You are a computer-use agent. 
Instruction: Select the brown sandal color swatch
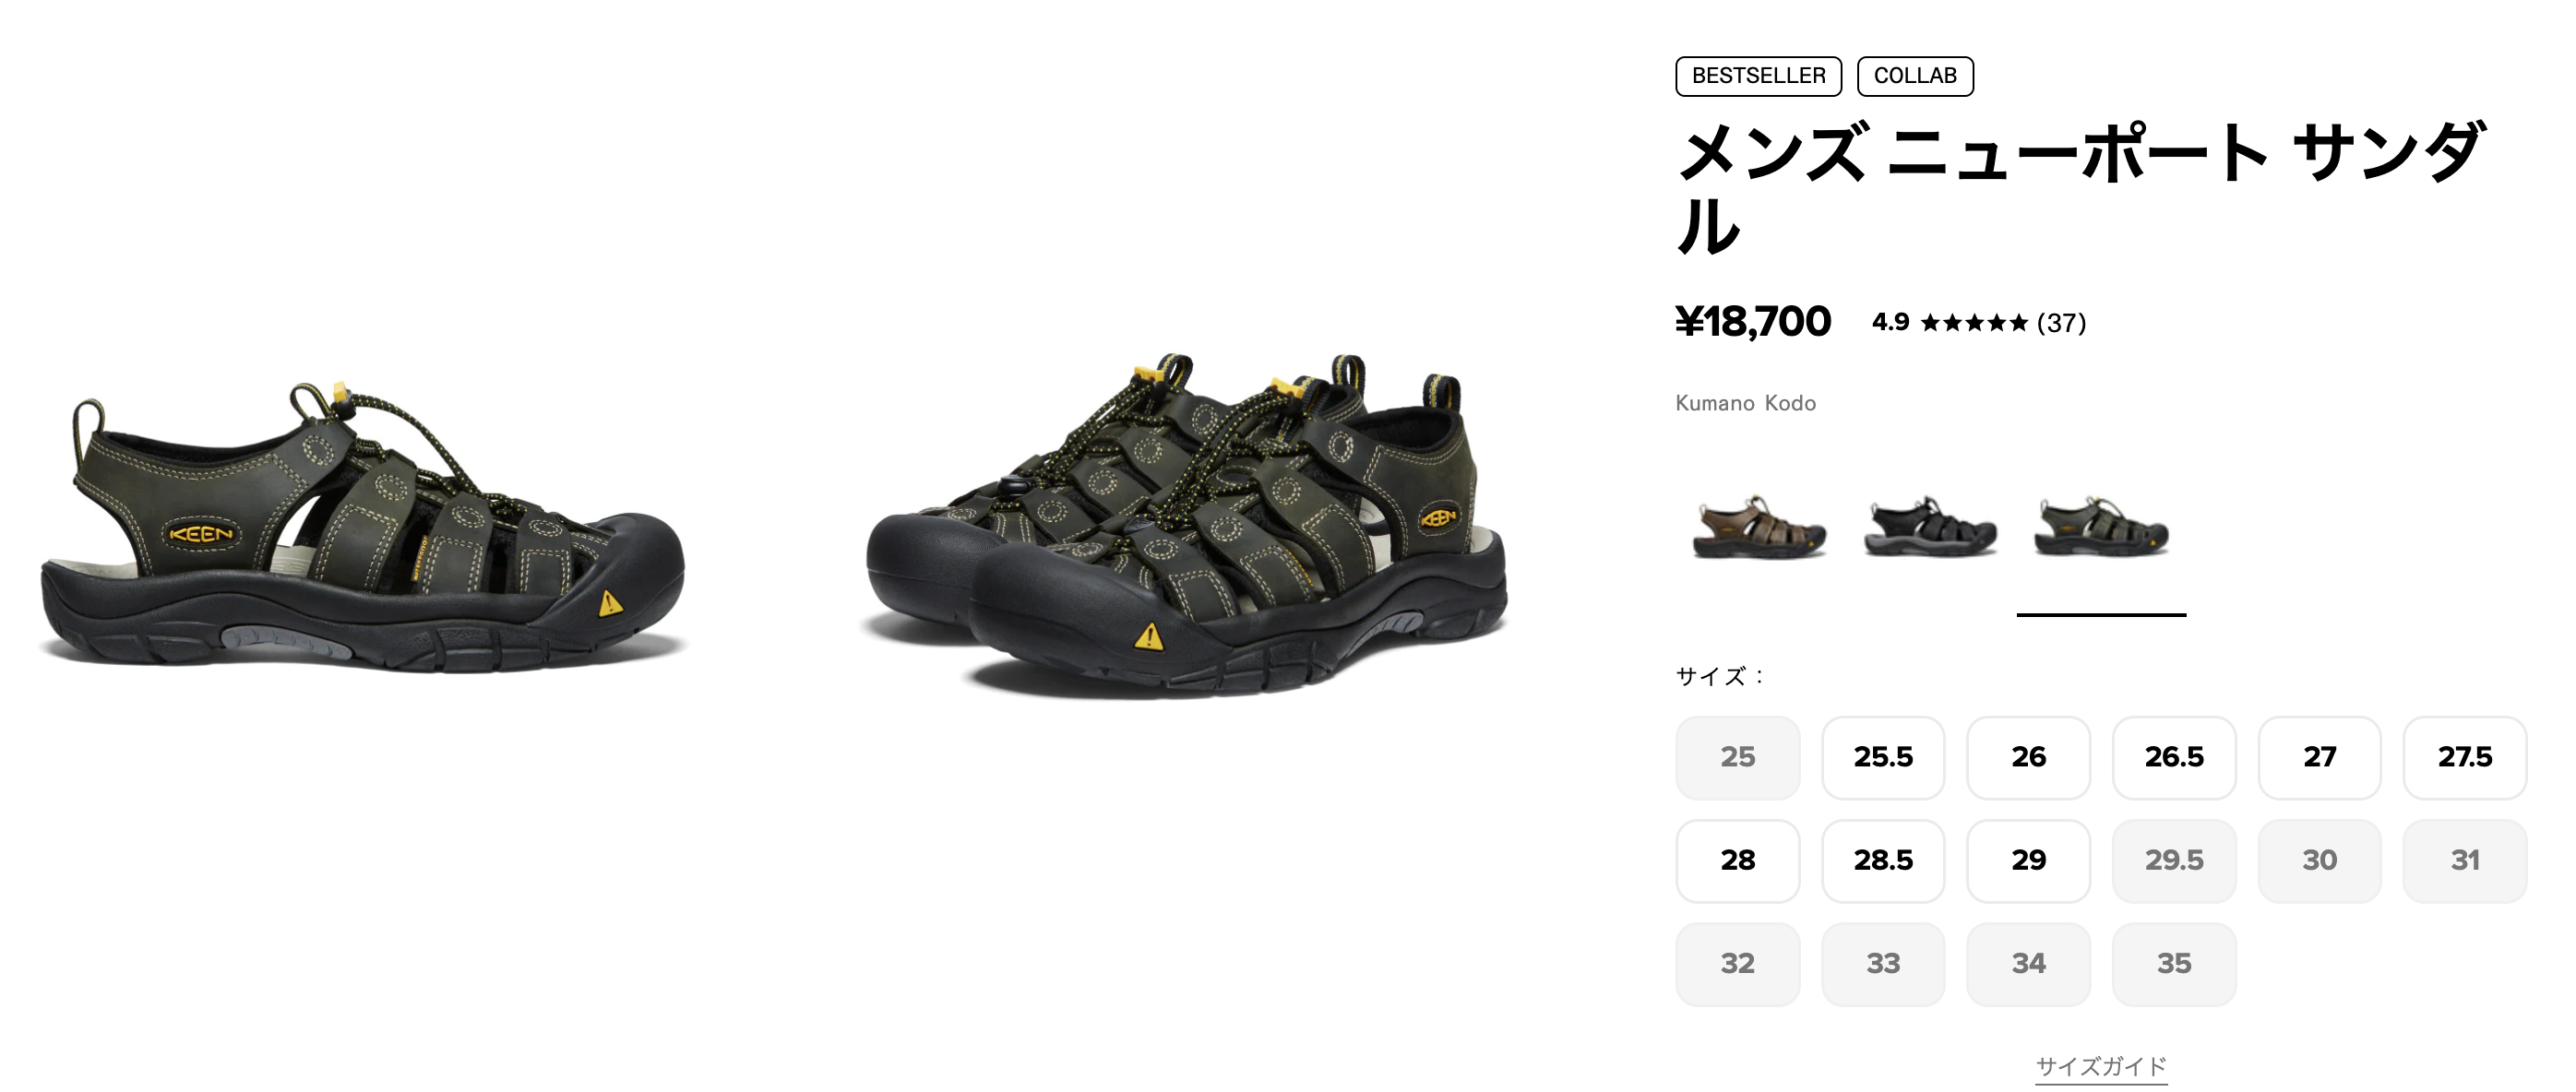click(x=1759, y=527)
